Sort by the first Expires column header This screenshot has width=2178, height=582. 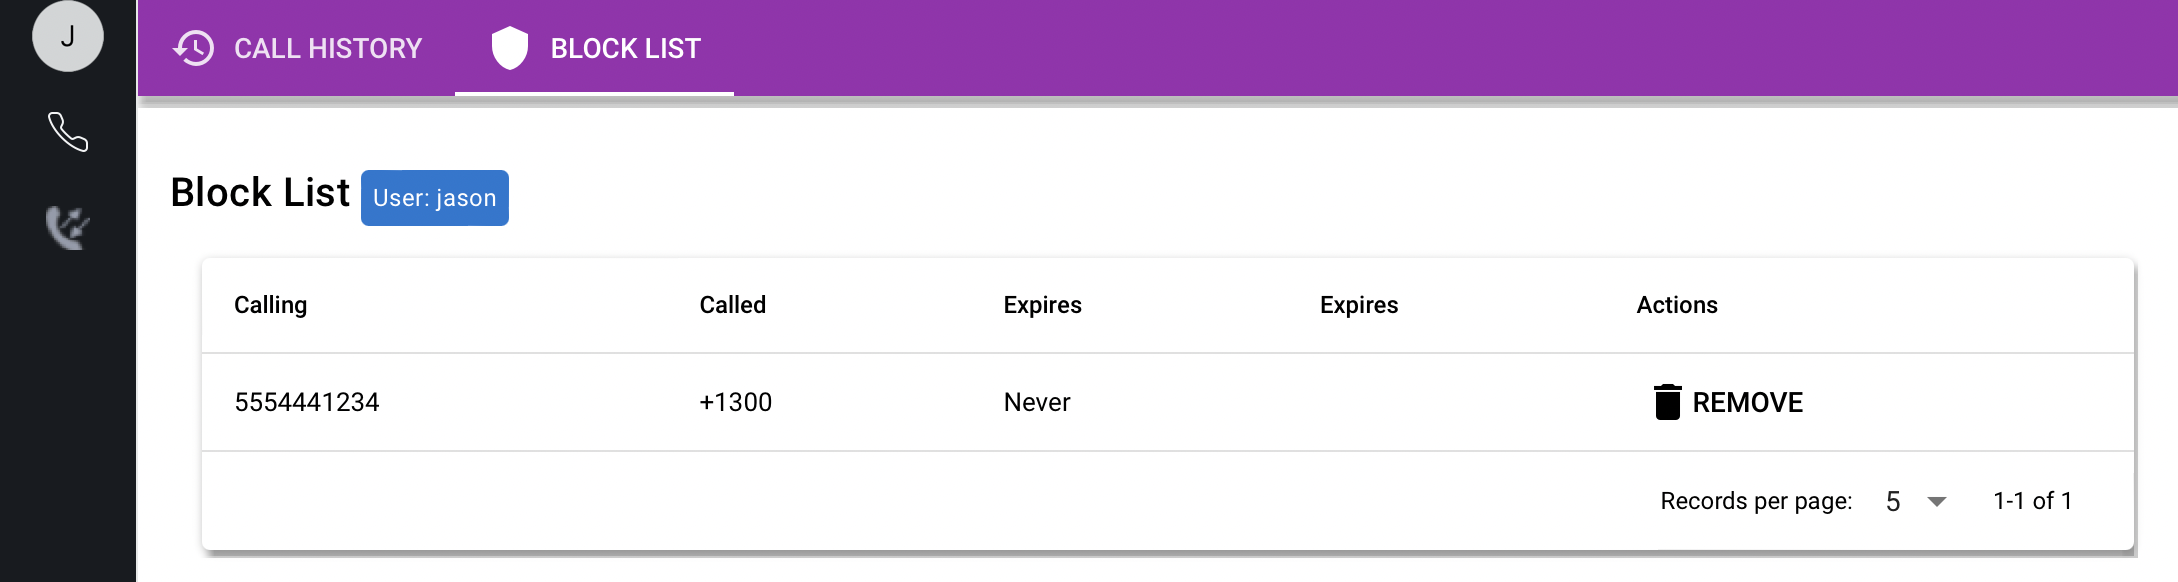(1041, 304)
